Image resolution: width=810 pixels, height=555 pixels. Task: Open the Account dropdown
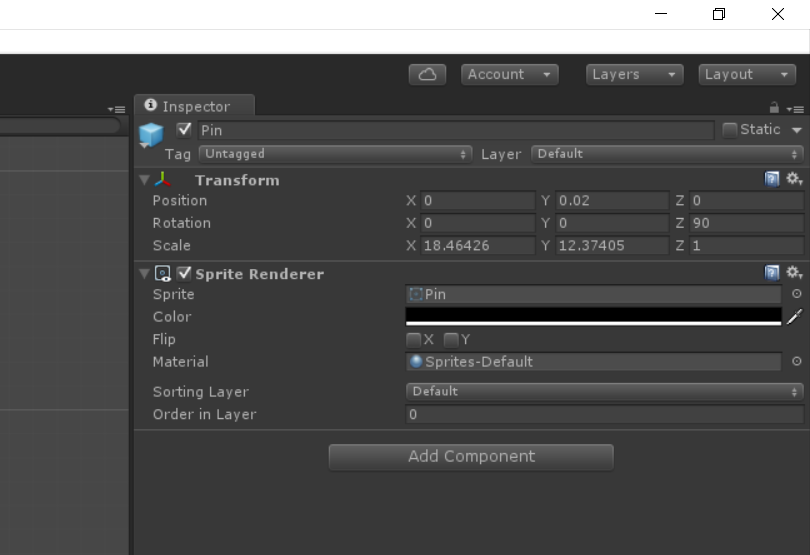[509, 74]
